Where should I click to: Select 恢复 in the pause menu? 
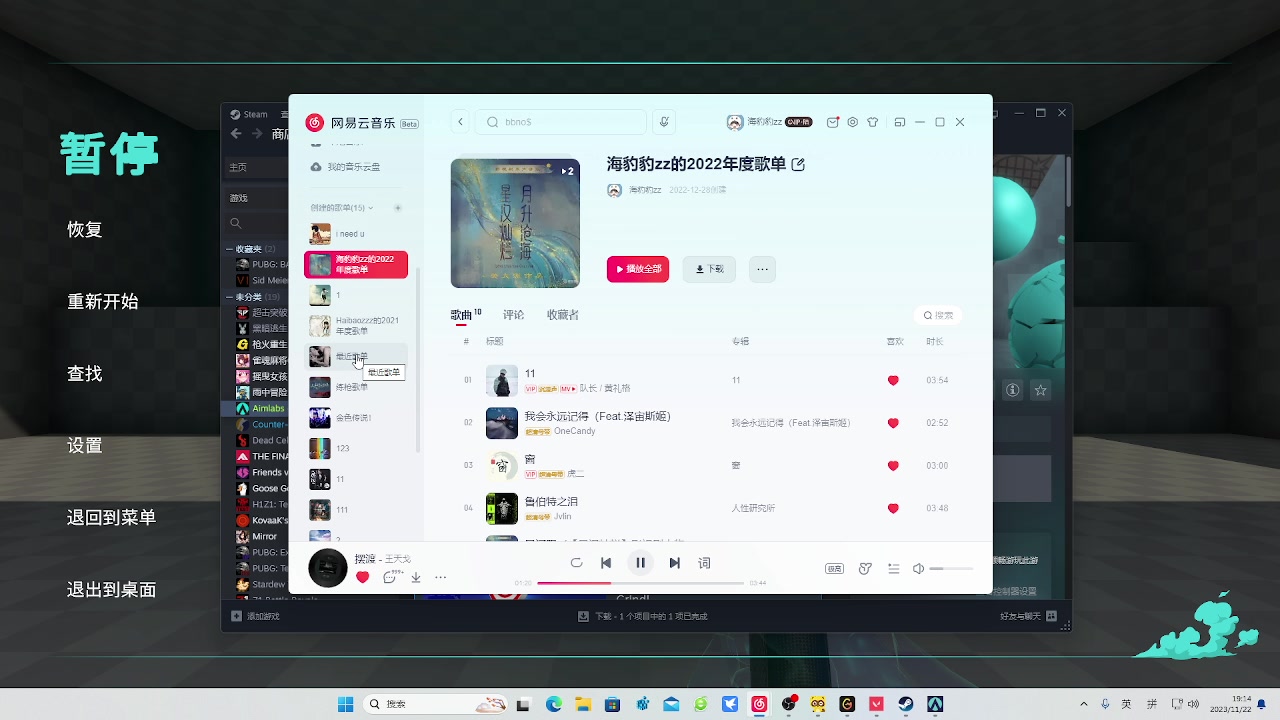coord(85,229)
